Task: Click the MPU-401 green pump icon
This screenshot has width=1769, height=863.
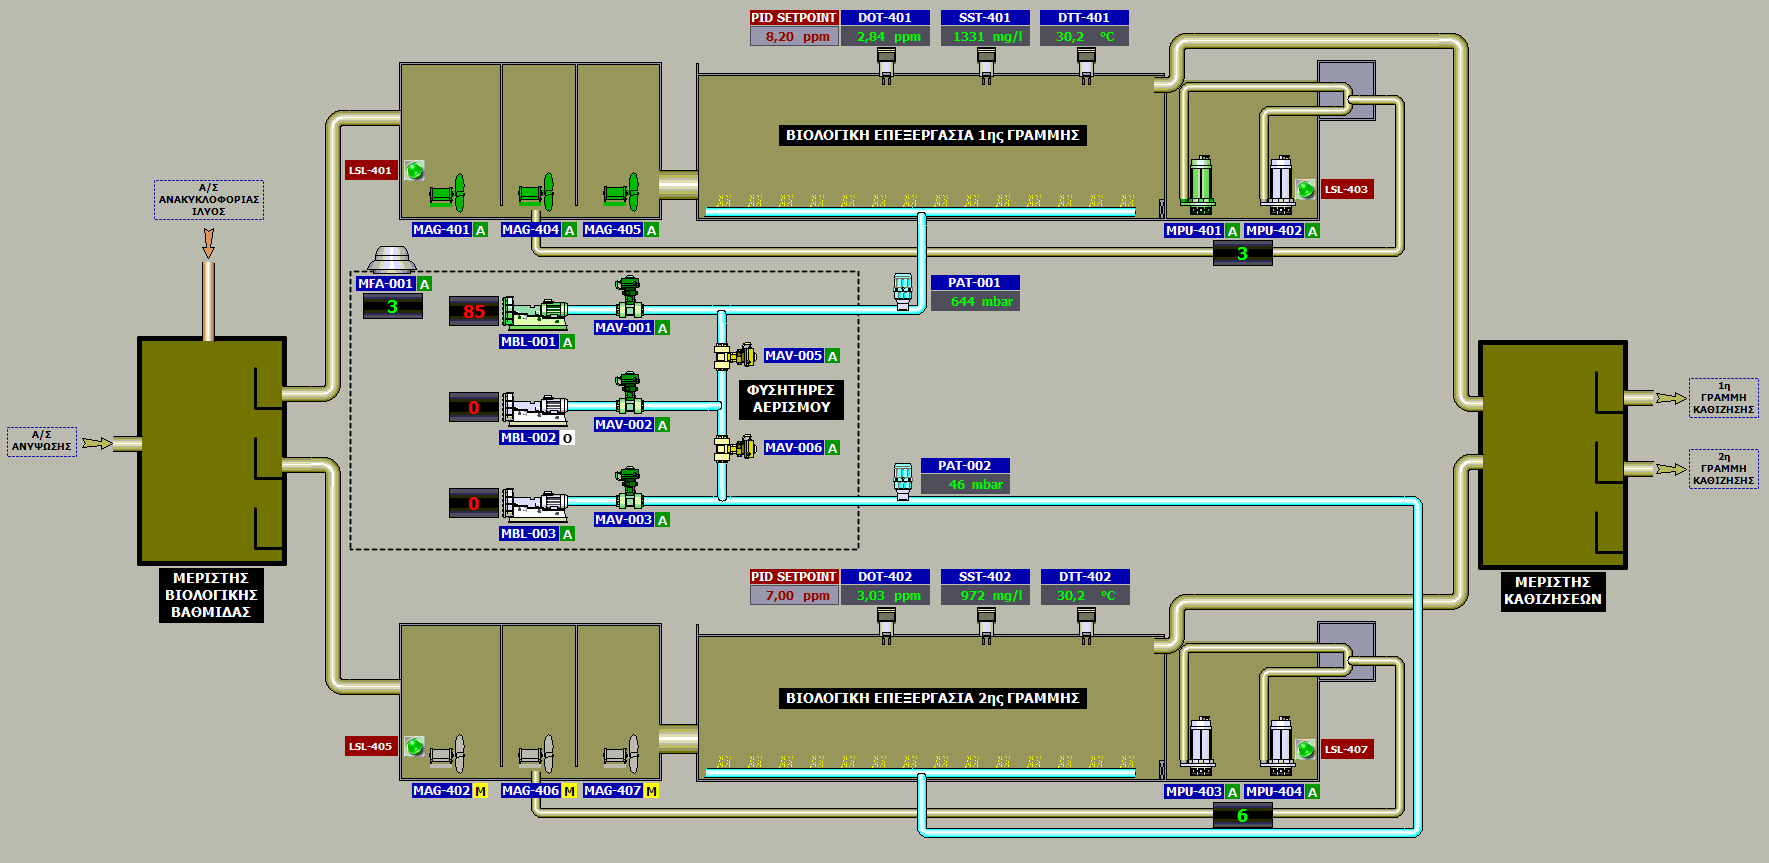Action: pos(1199,185)
